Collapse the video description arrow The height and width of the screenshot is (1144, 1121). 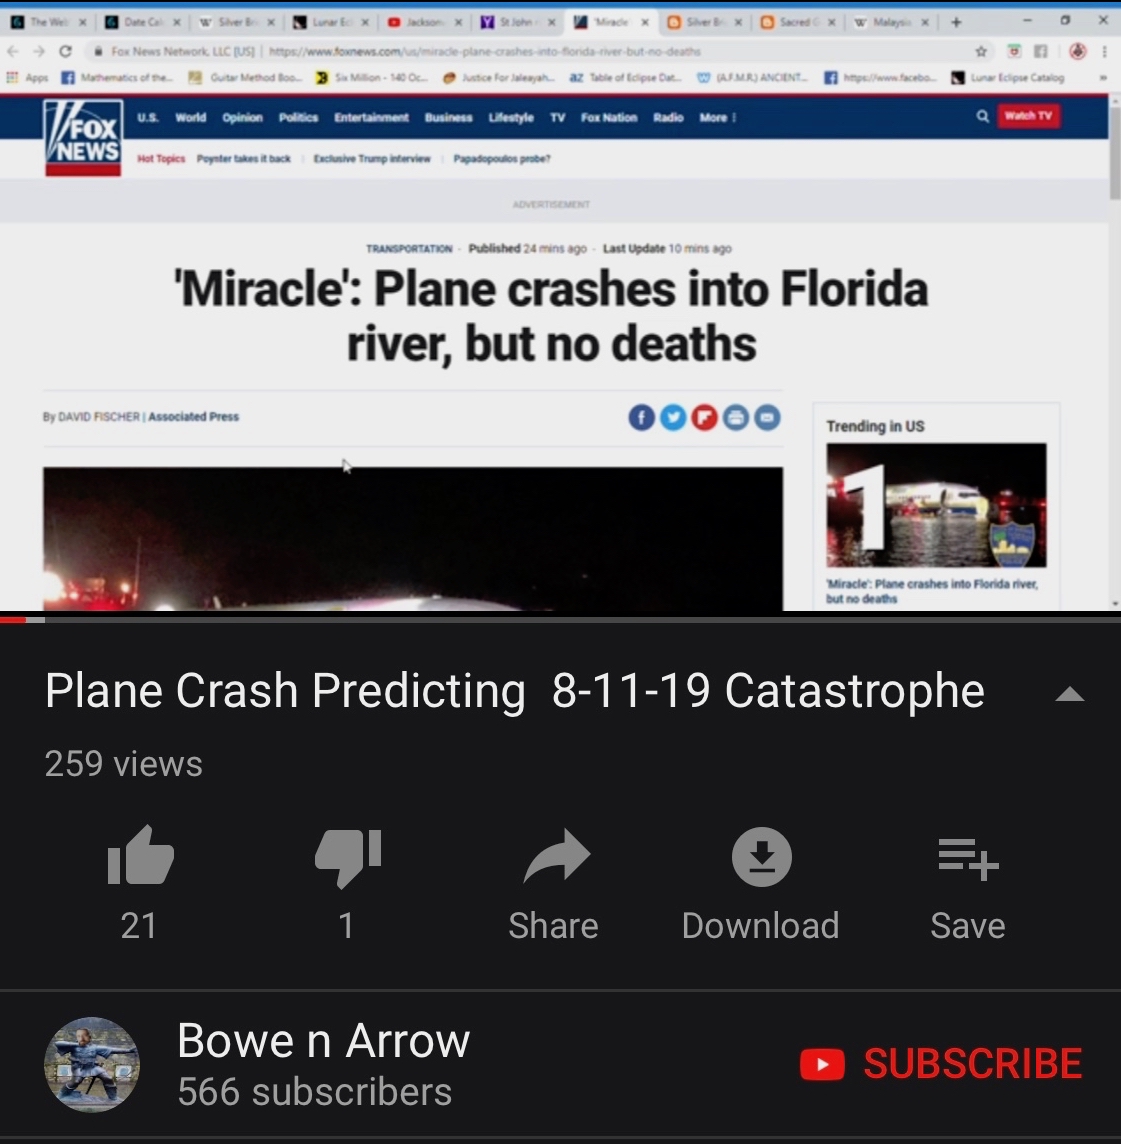coord(1069,693)
